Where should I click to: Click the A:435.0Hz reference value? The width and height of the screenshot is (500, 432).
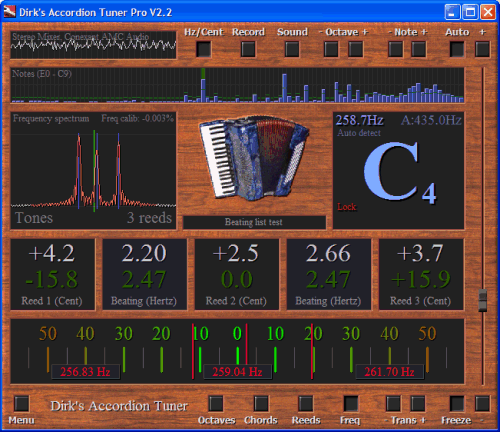click(431, 120)
